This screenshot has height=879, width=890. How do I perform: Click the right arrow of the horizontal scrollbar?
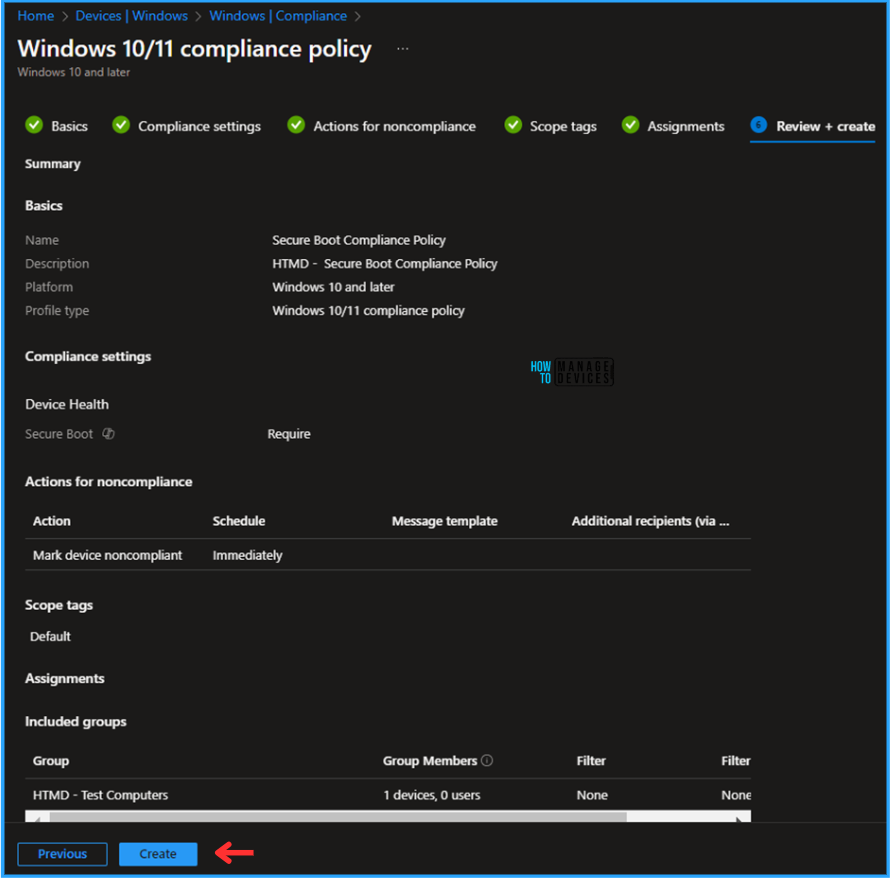[740, 817]
